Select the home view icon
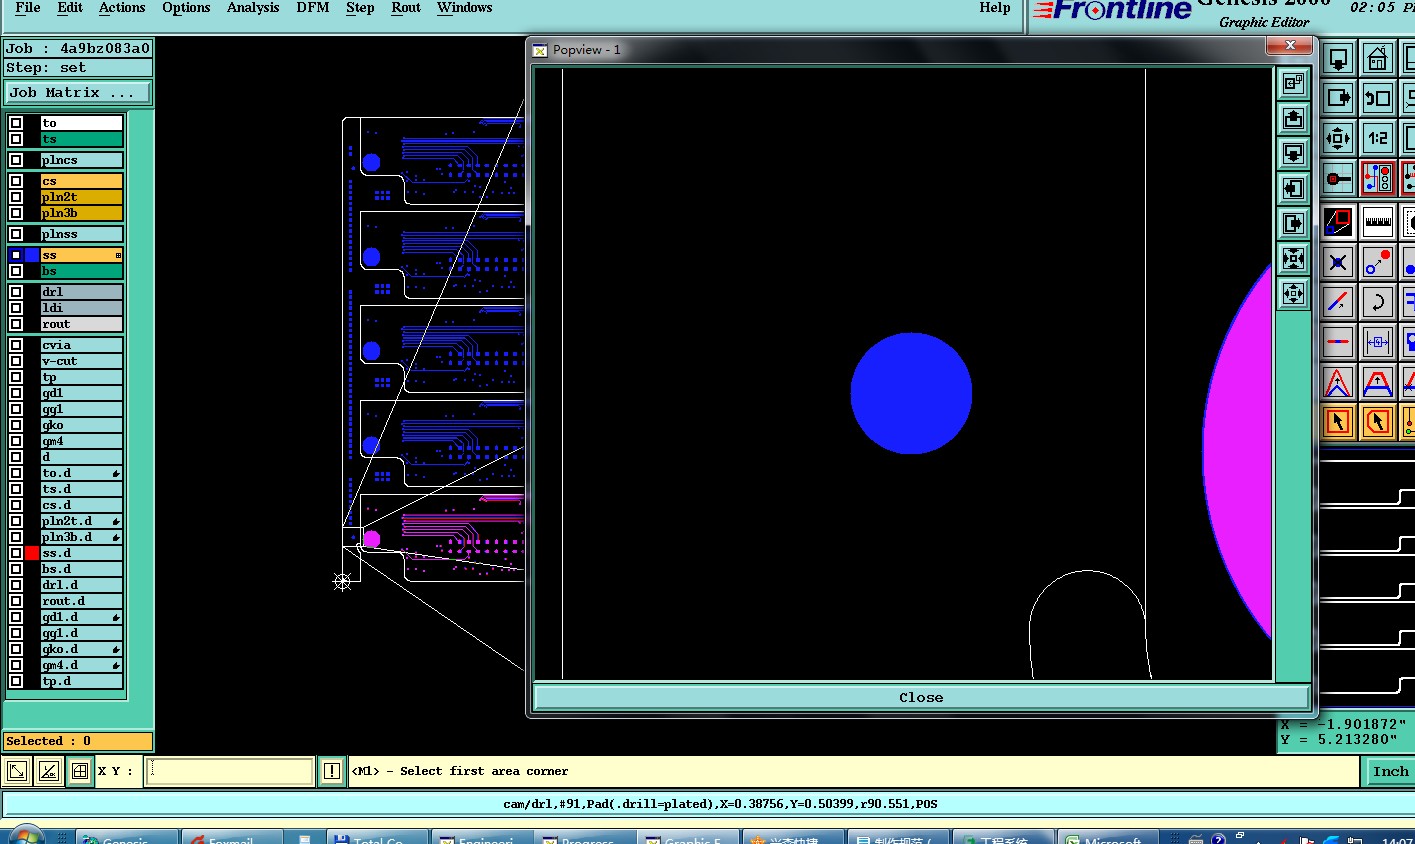Viewport: 1415px width, 844px height. (1377, 59)
